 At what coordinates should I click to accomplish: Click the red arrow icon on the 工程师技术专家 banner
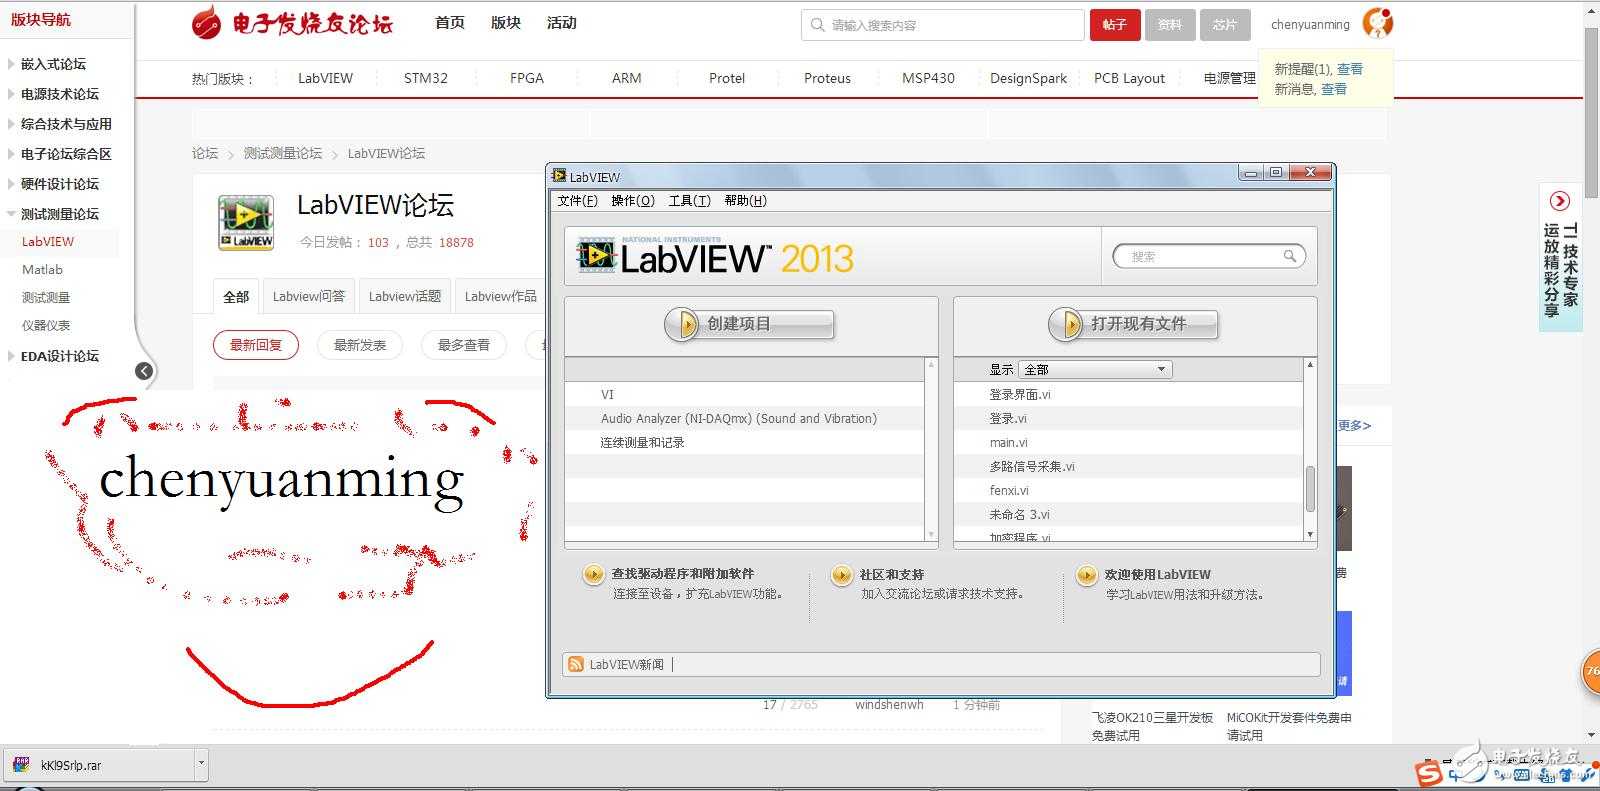[x=1559, y=201]
